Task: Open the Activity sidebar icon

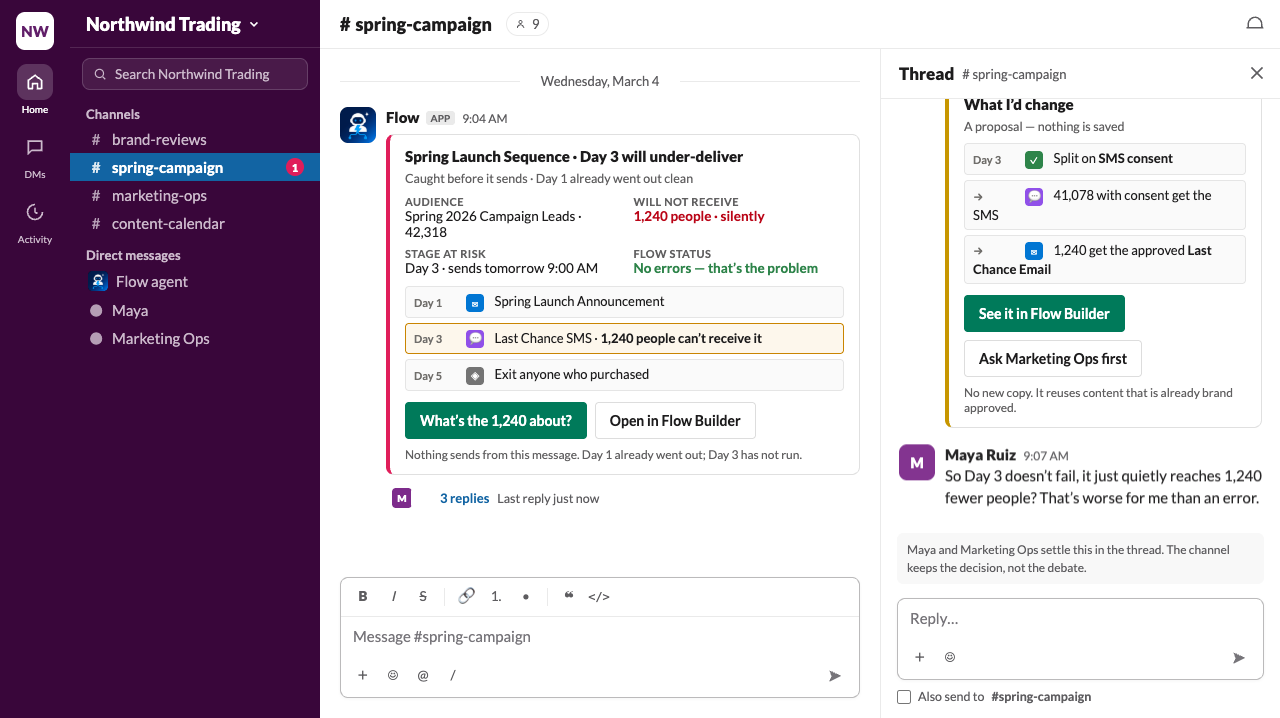Action: [x=35, y=212]
